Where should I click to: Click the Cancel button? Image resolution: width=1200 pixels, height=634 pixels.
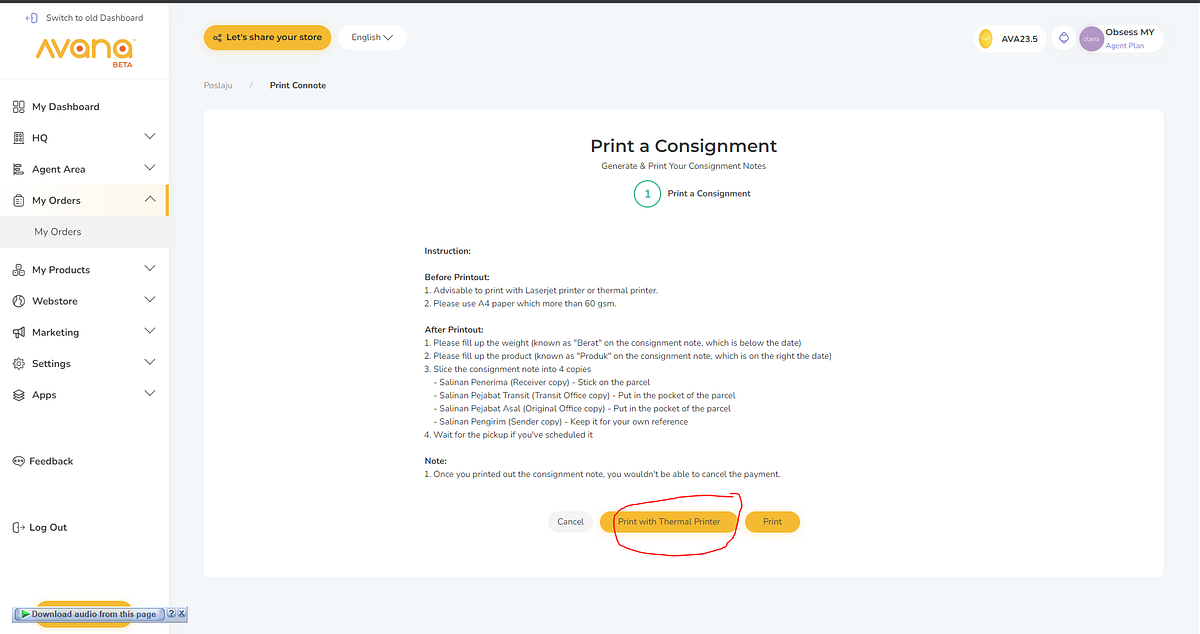point(570,521)
